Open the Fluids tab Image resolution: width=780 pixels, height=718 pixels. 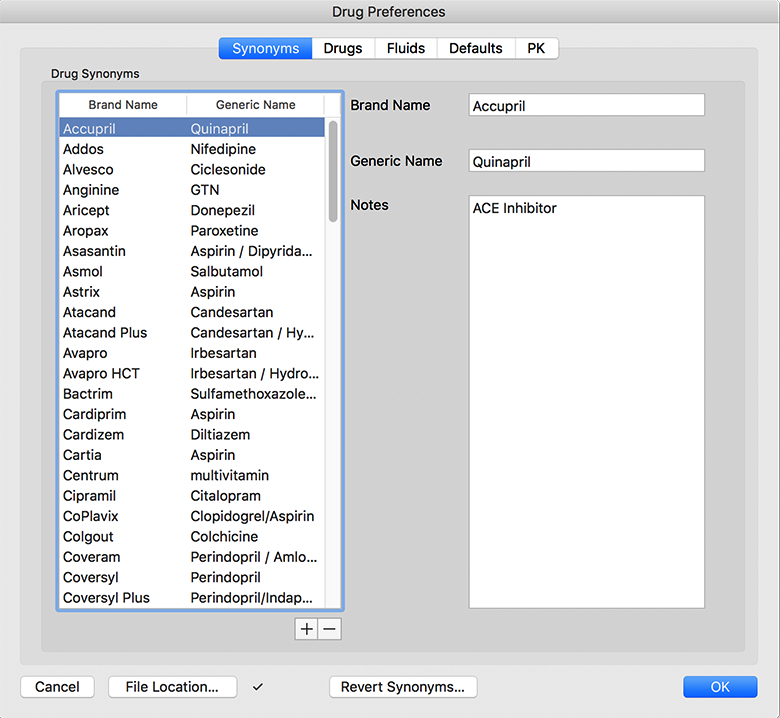(x=406, y=48)
